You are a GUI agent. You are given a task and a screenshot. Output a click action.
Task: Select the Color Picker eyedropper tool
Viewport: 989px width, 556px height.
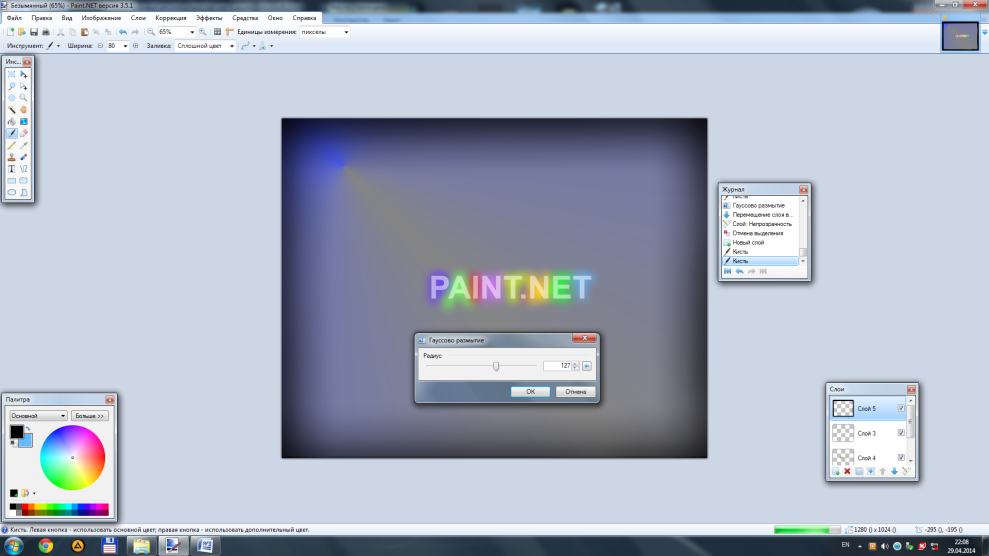click(x=23, y=146)
